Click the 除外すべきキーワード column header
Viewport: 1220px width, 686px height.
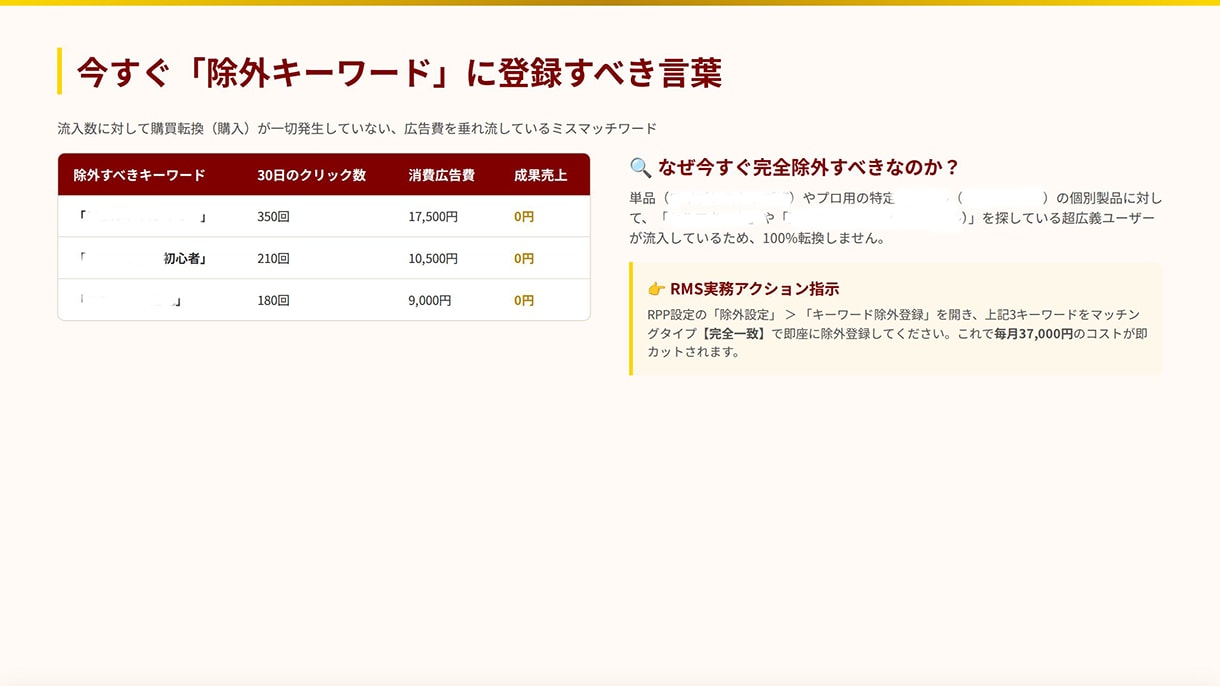pyautogui.click(x=139, y=175)
